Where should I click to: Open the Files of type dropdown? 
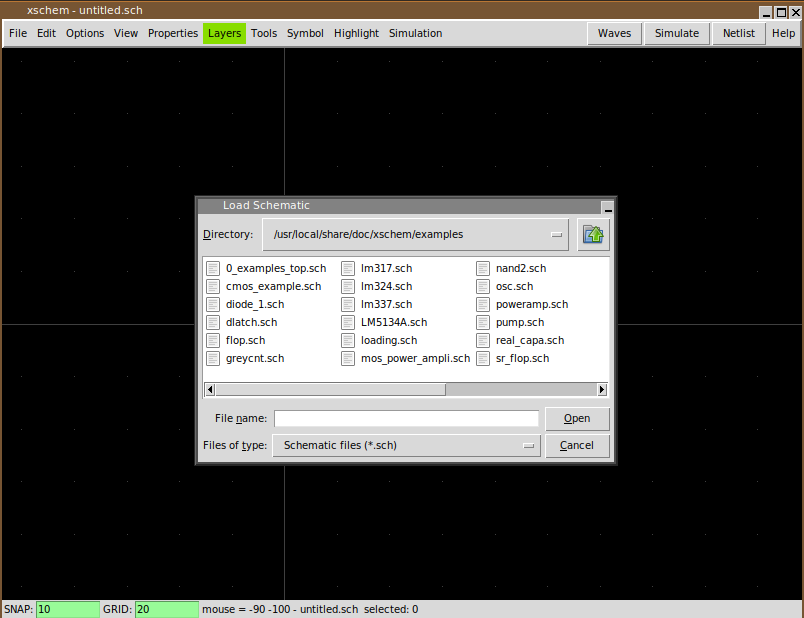[529, 446]
